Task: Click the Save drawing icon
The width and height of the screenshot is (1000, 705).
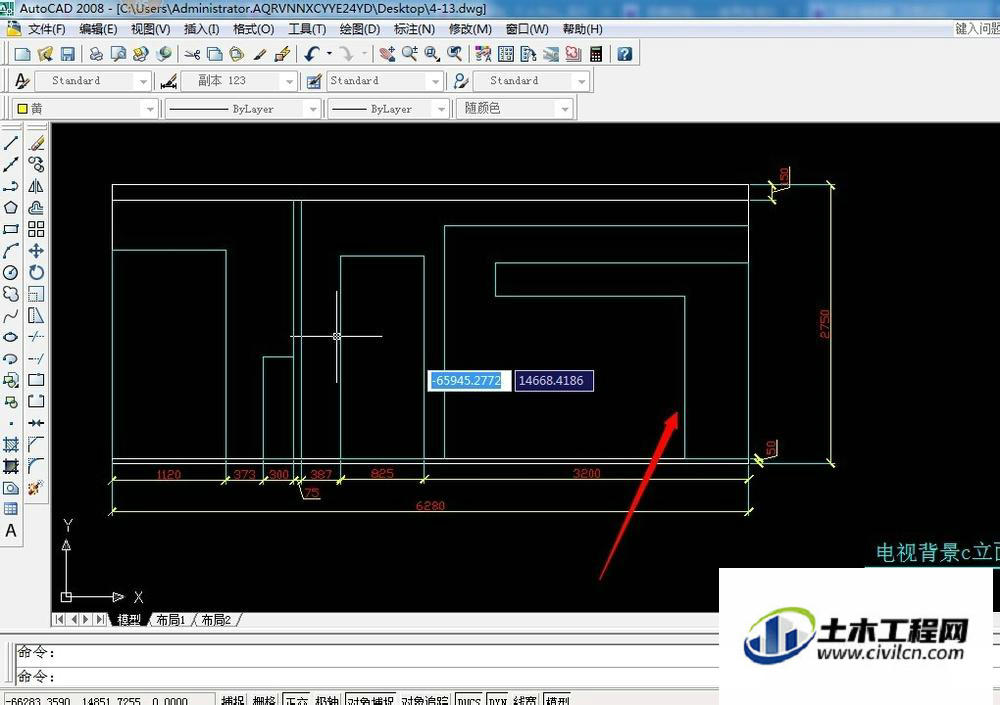Action: tap(68, 54)
